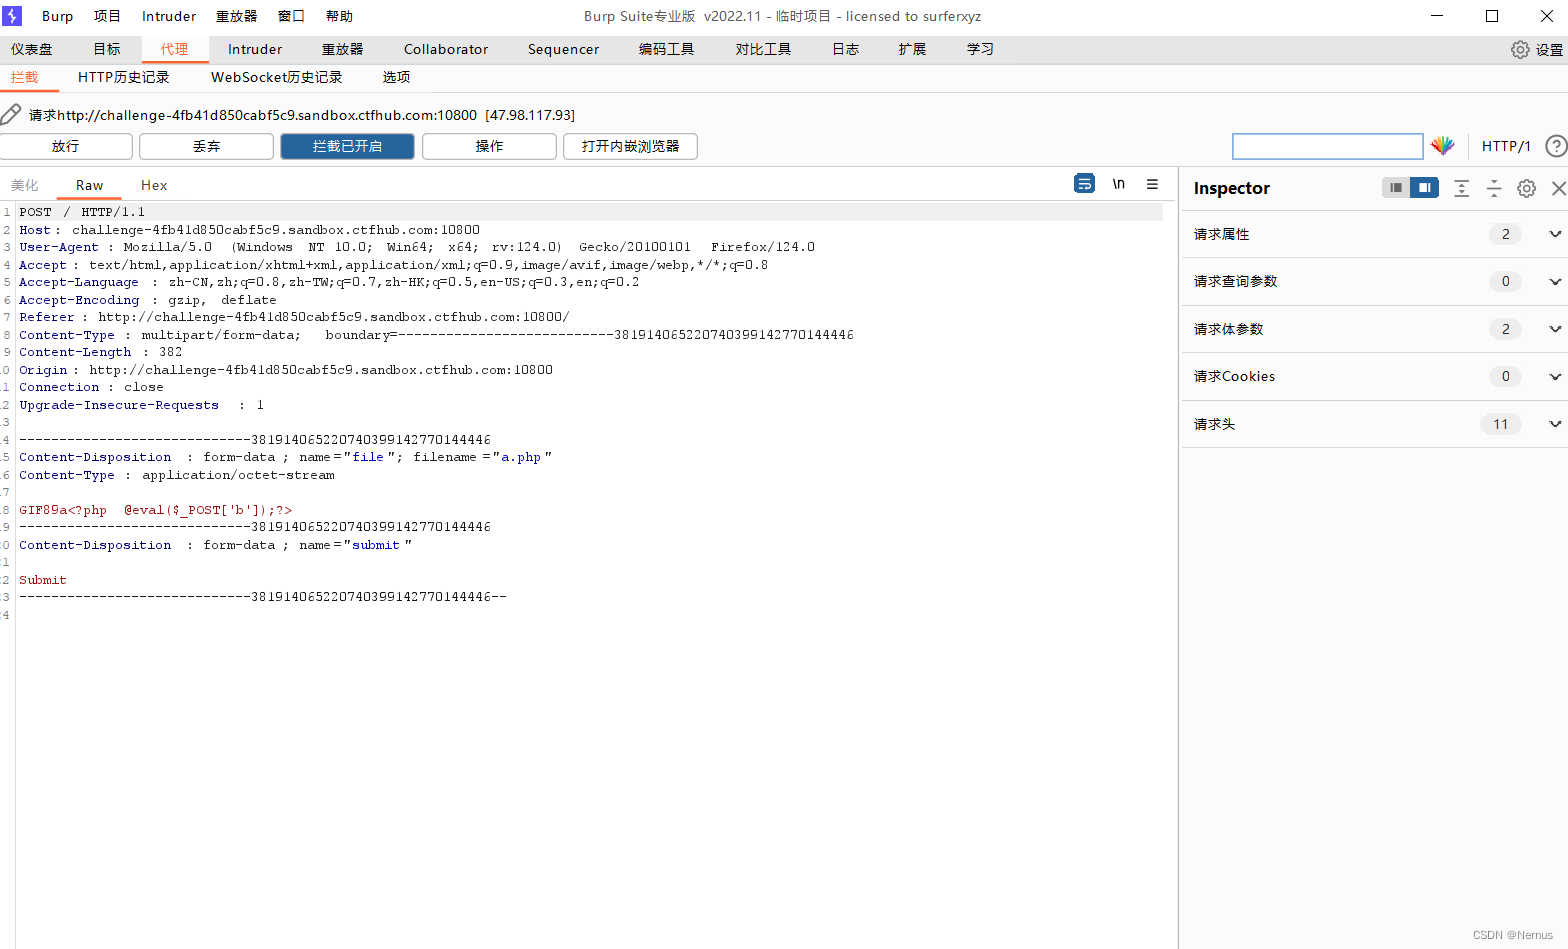This screenshot has height=949, width=1568.
Task: Click the POST / HTTP/1.1 request line
Action: click(82, 212)
